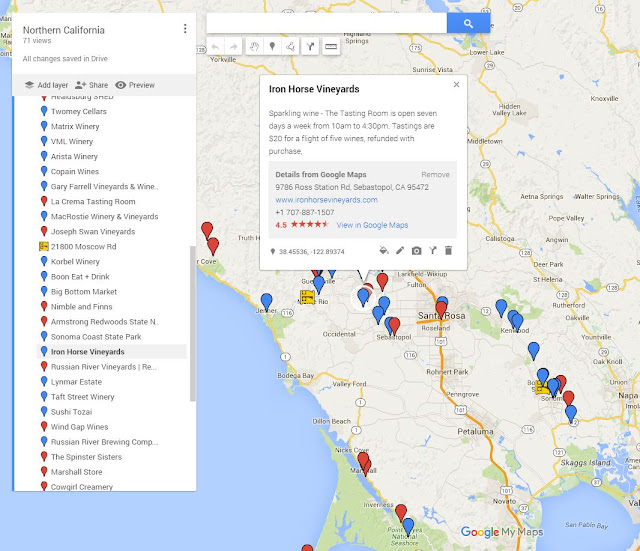640x551 pixels.
Task: Click the style paint bucket icon in info window
Action: coord(384,251)
